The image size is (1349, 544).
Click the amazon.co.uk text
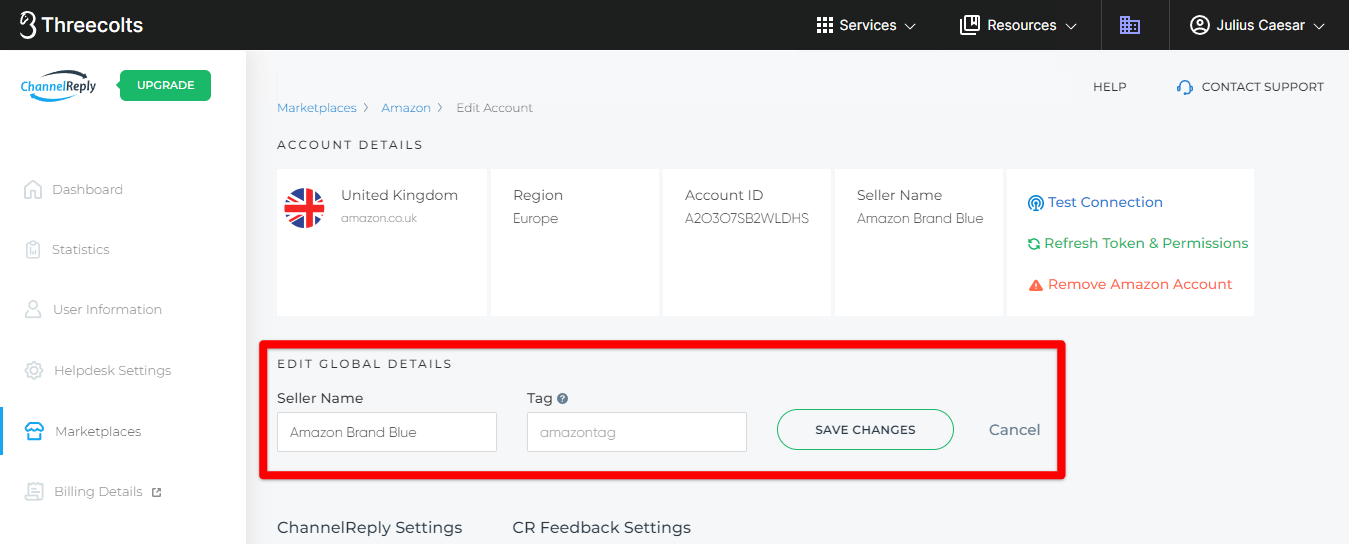coord(377,217)
